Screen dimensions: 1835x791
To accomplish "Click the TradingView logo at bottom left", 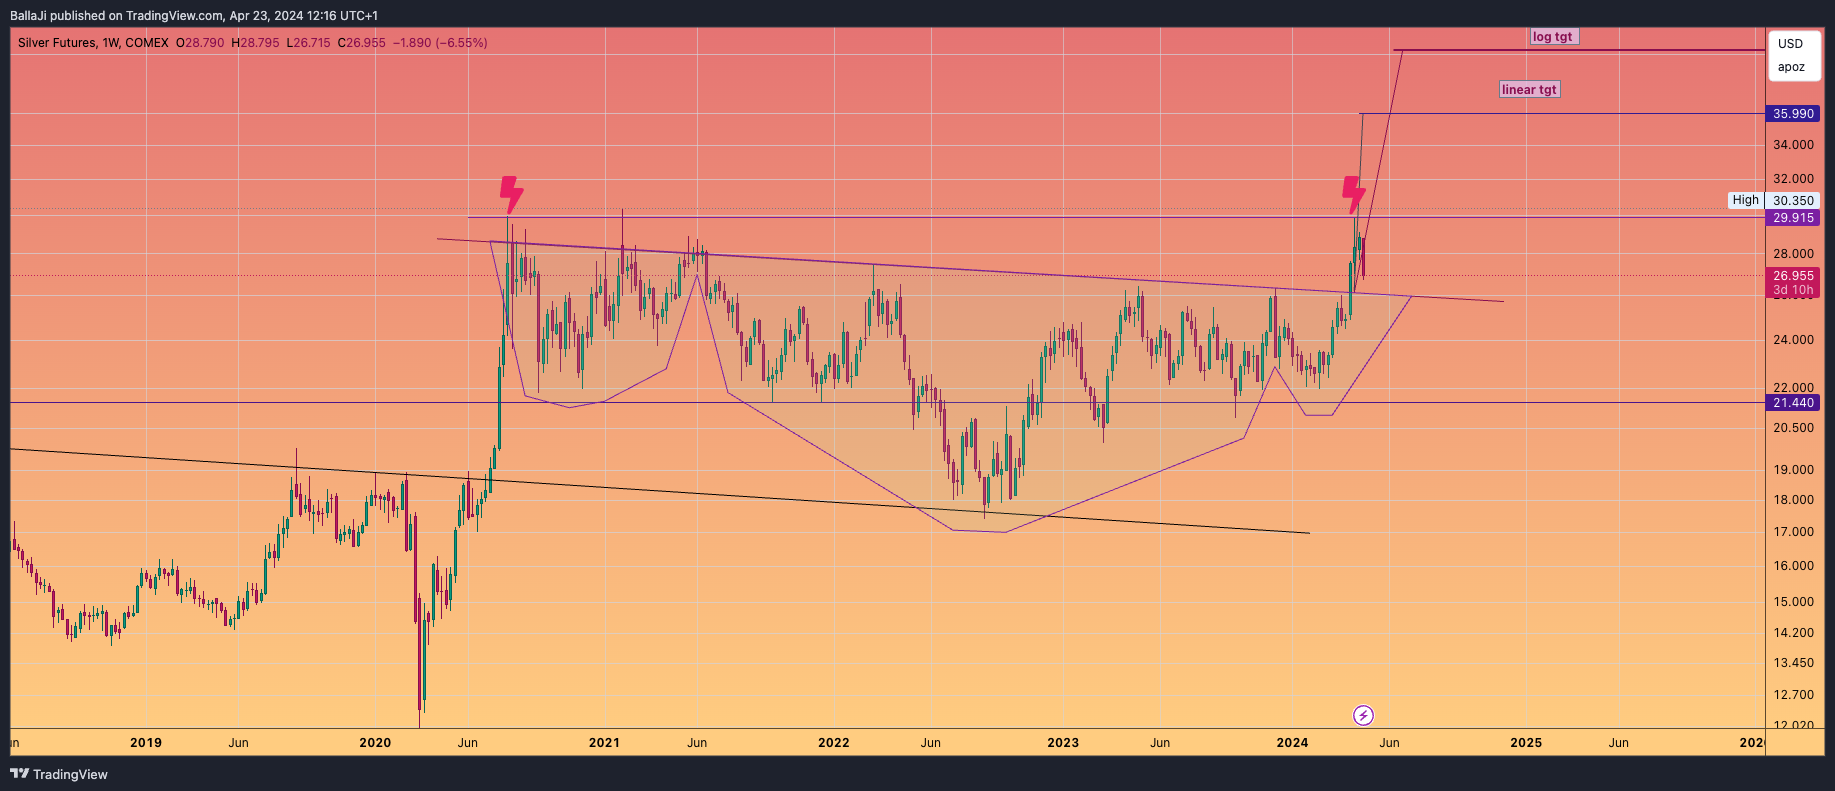I will tap(59, 774).
